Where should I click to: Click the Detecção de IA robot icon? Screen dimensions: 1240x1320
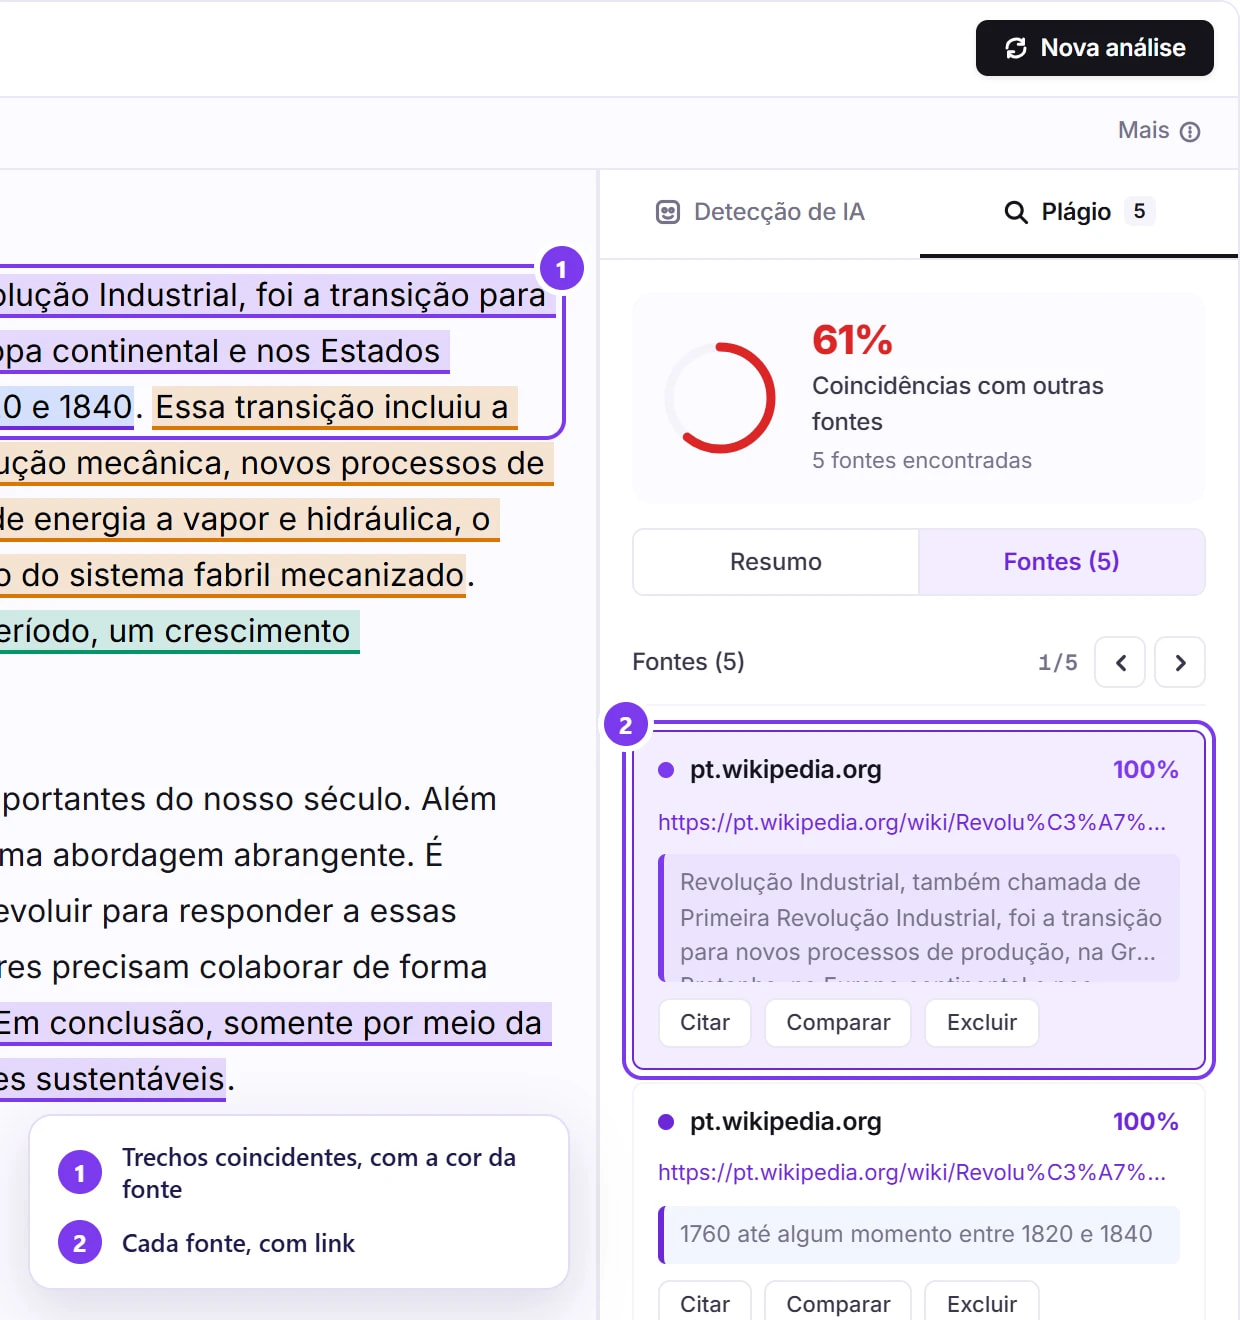[x=668, y=212]
